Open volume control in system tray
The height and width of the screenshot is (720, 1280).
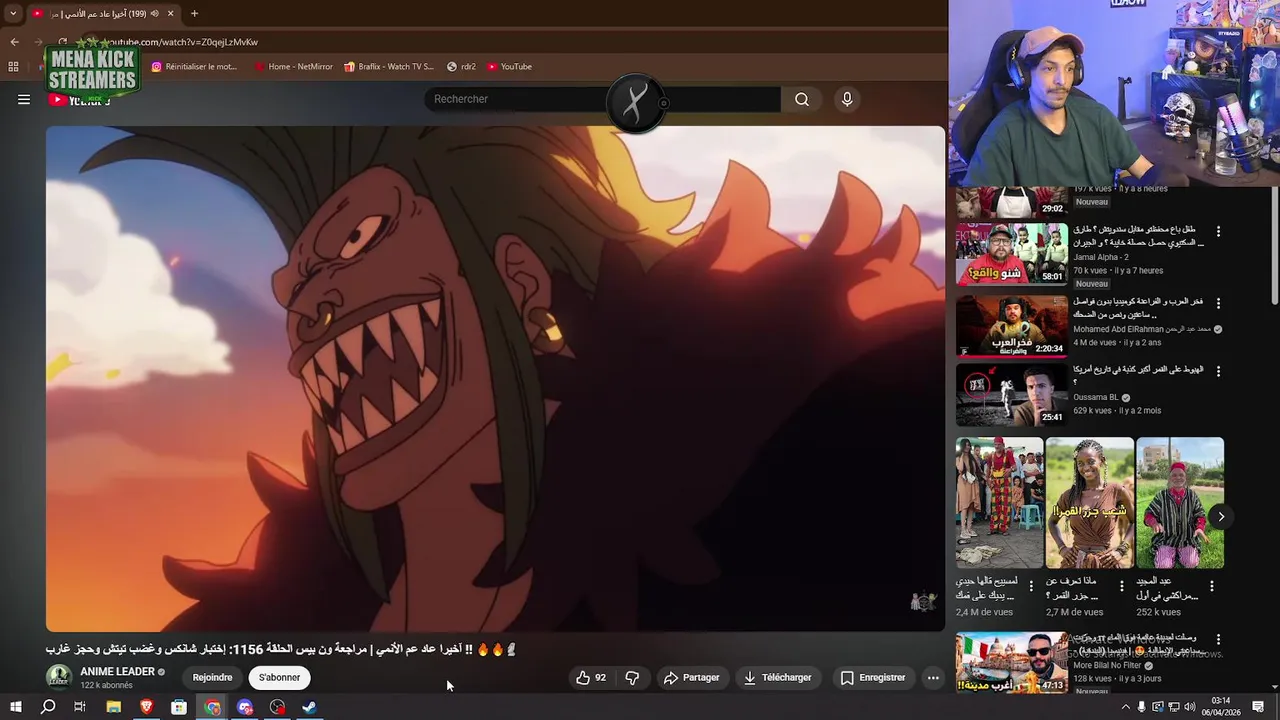pyautogui.click(x=1190, y=707)
